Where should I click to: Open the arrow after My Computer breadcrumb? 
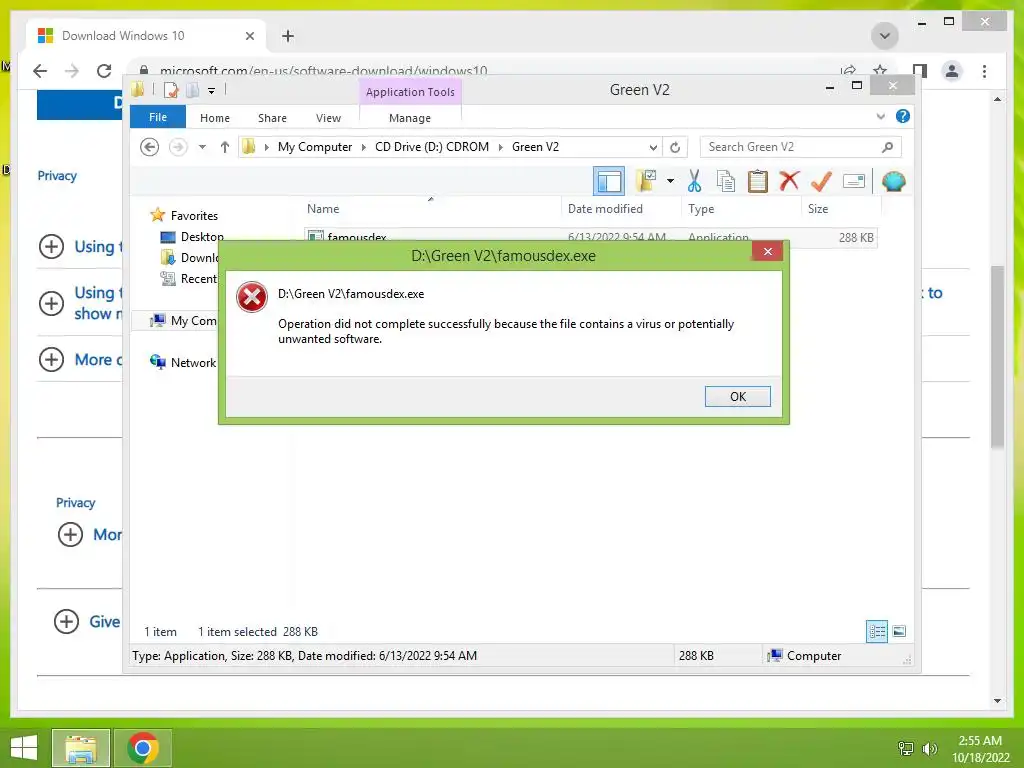[x=364, y=147]
